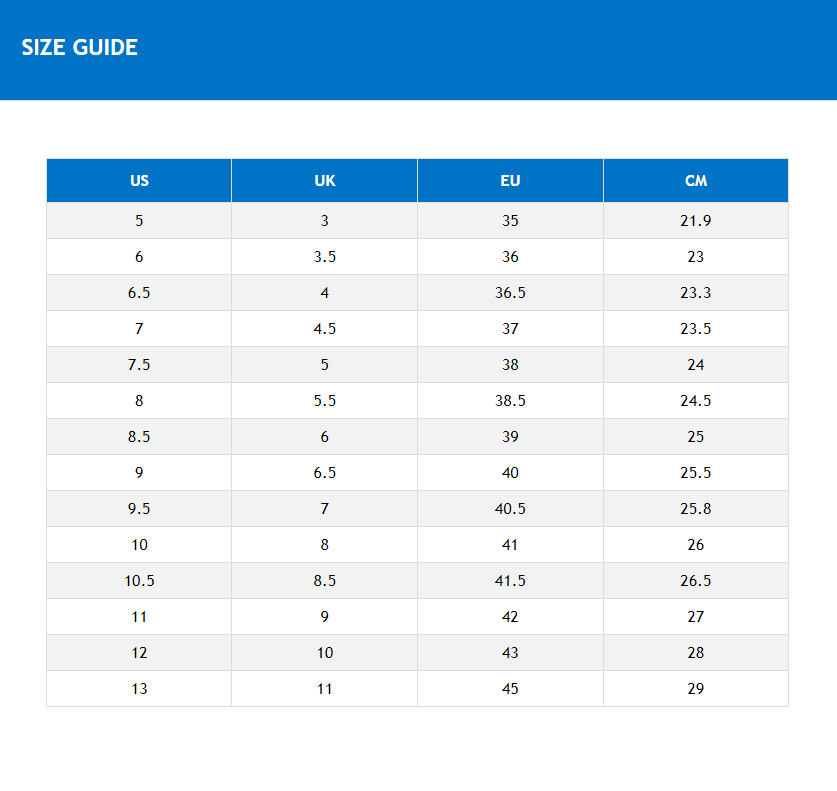837x791 pixels.
Task: Click EU size 38.5 cell
Action: click(510, 401)
